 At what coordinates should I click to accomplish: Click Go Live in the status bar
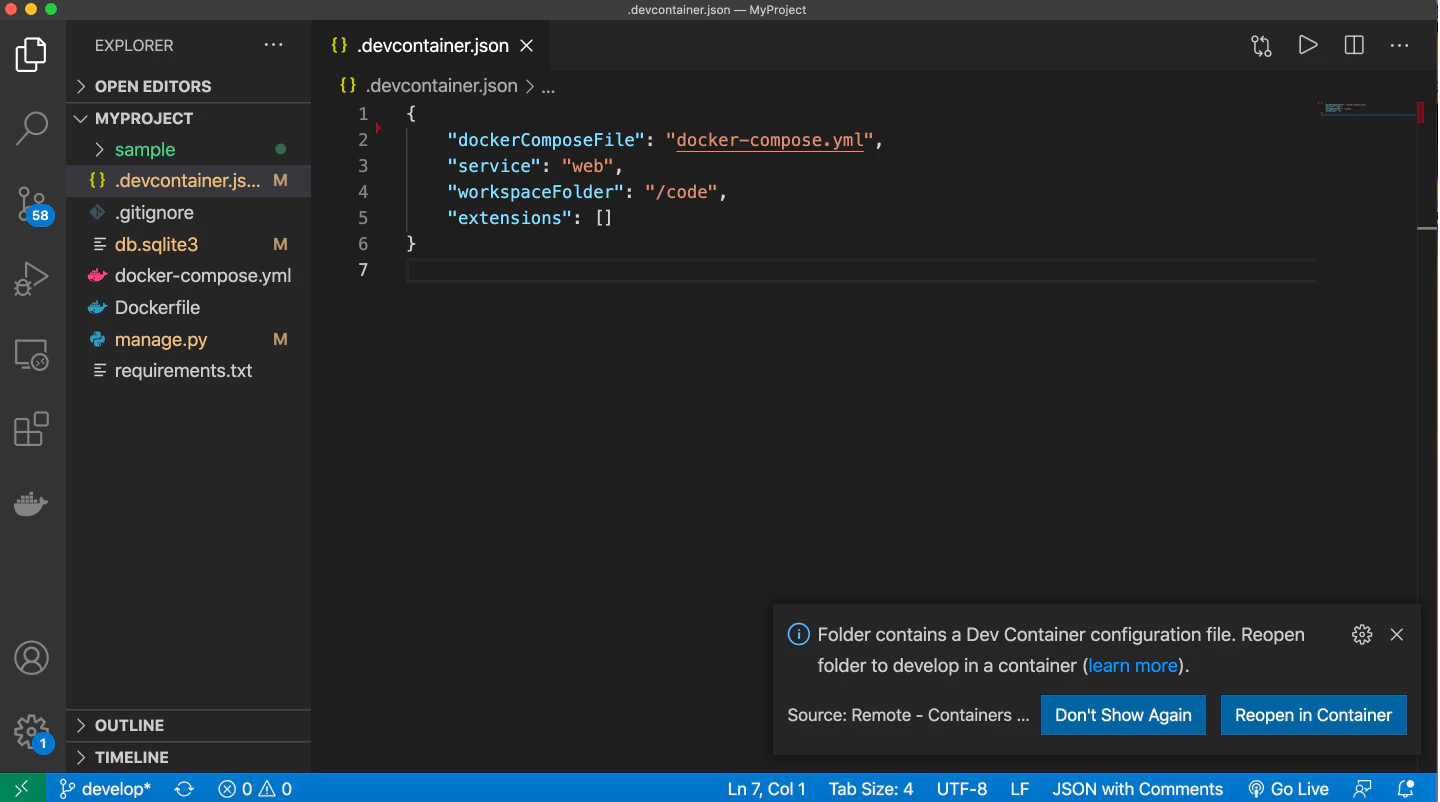click(x=1289, y=789)
